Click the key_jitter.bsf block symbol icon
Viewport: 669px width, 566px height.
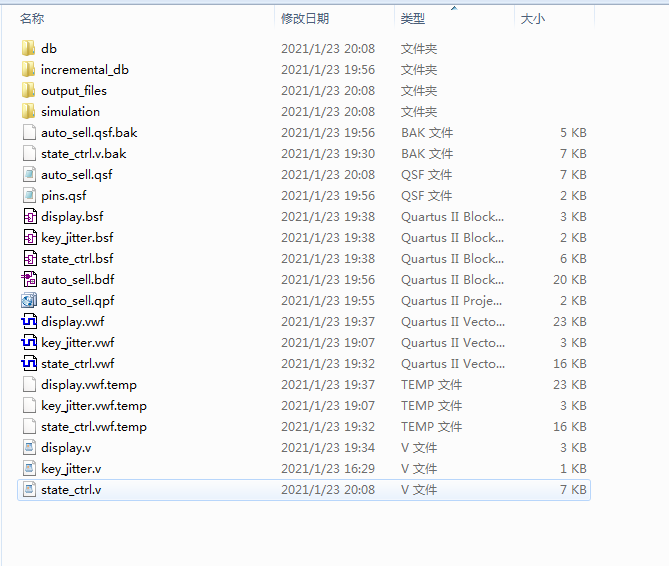click(x=29, y=237)
